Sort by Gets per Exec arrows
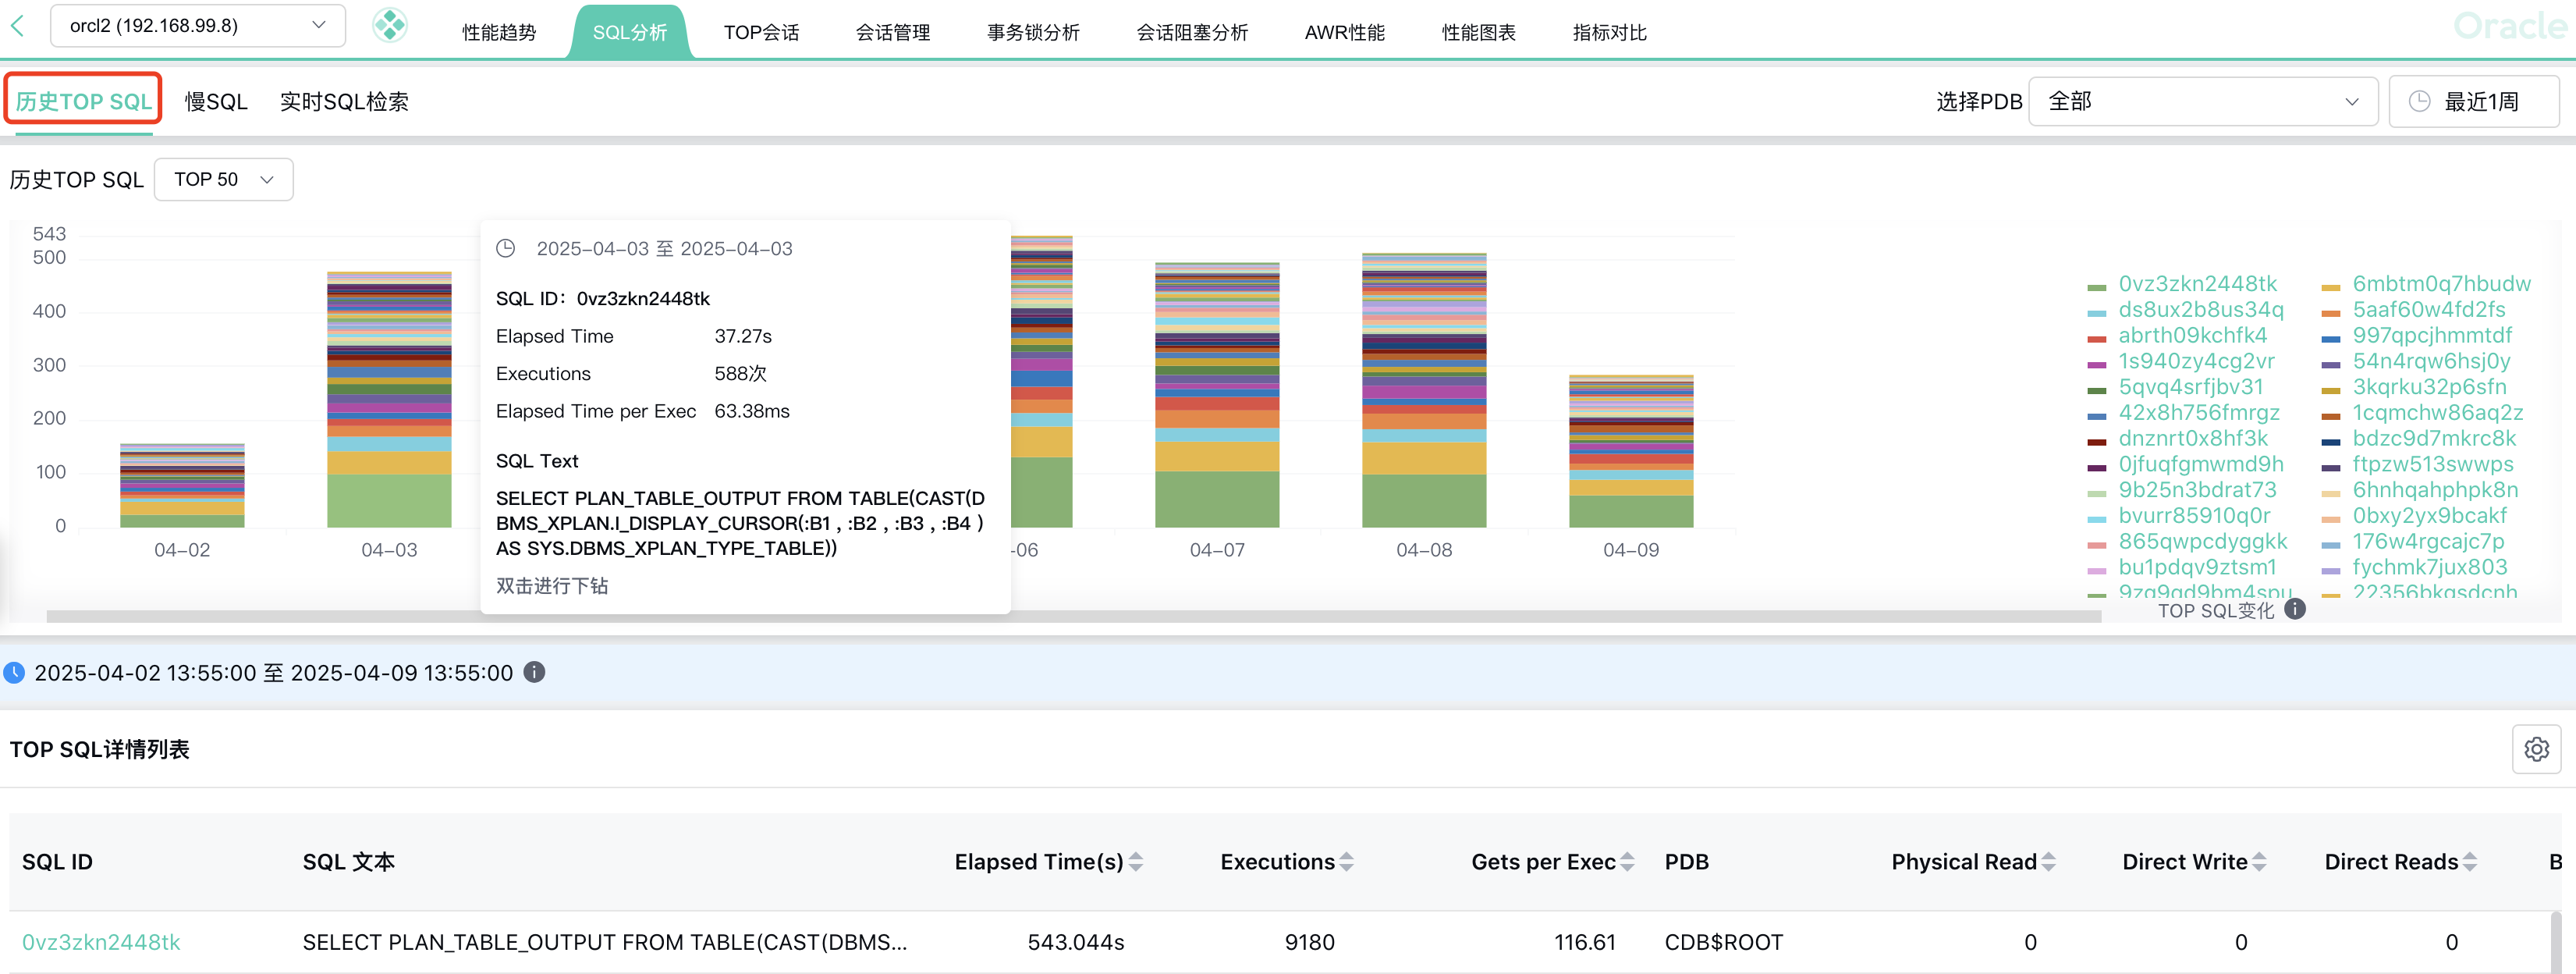 1627,862
